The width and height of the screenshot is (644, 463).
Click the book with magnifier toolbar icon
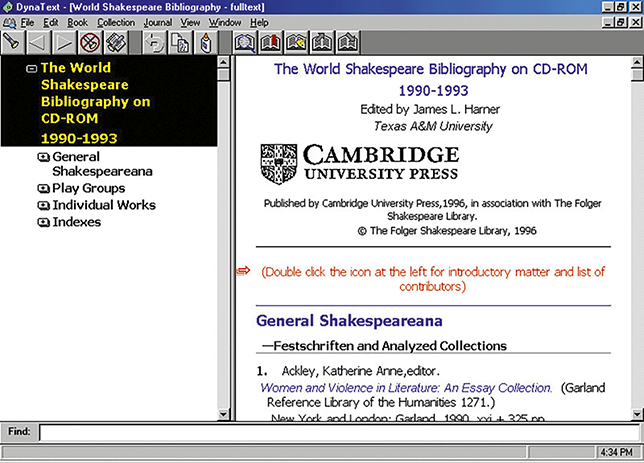(x=245, y=43)
